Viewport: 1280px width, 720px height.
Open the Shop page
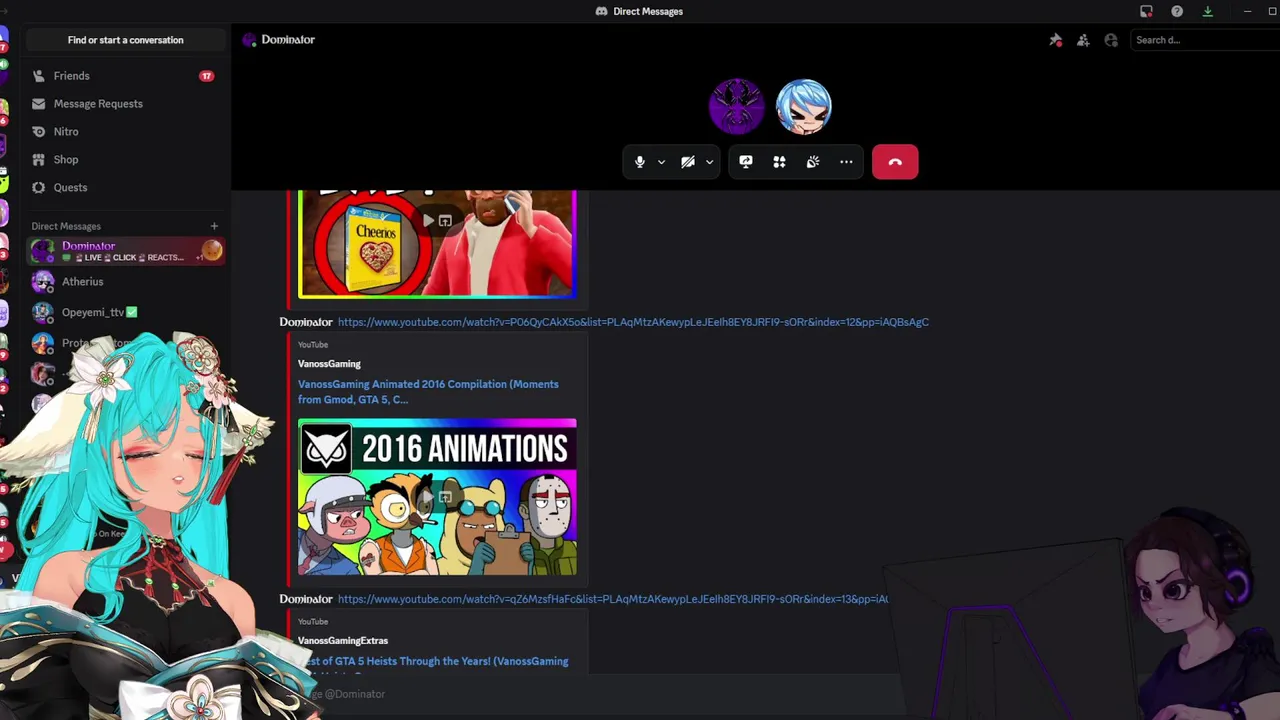[x=126, y=160]
